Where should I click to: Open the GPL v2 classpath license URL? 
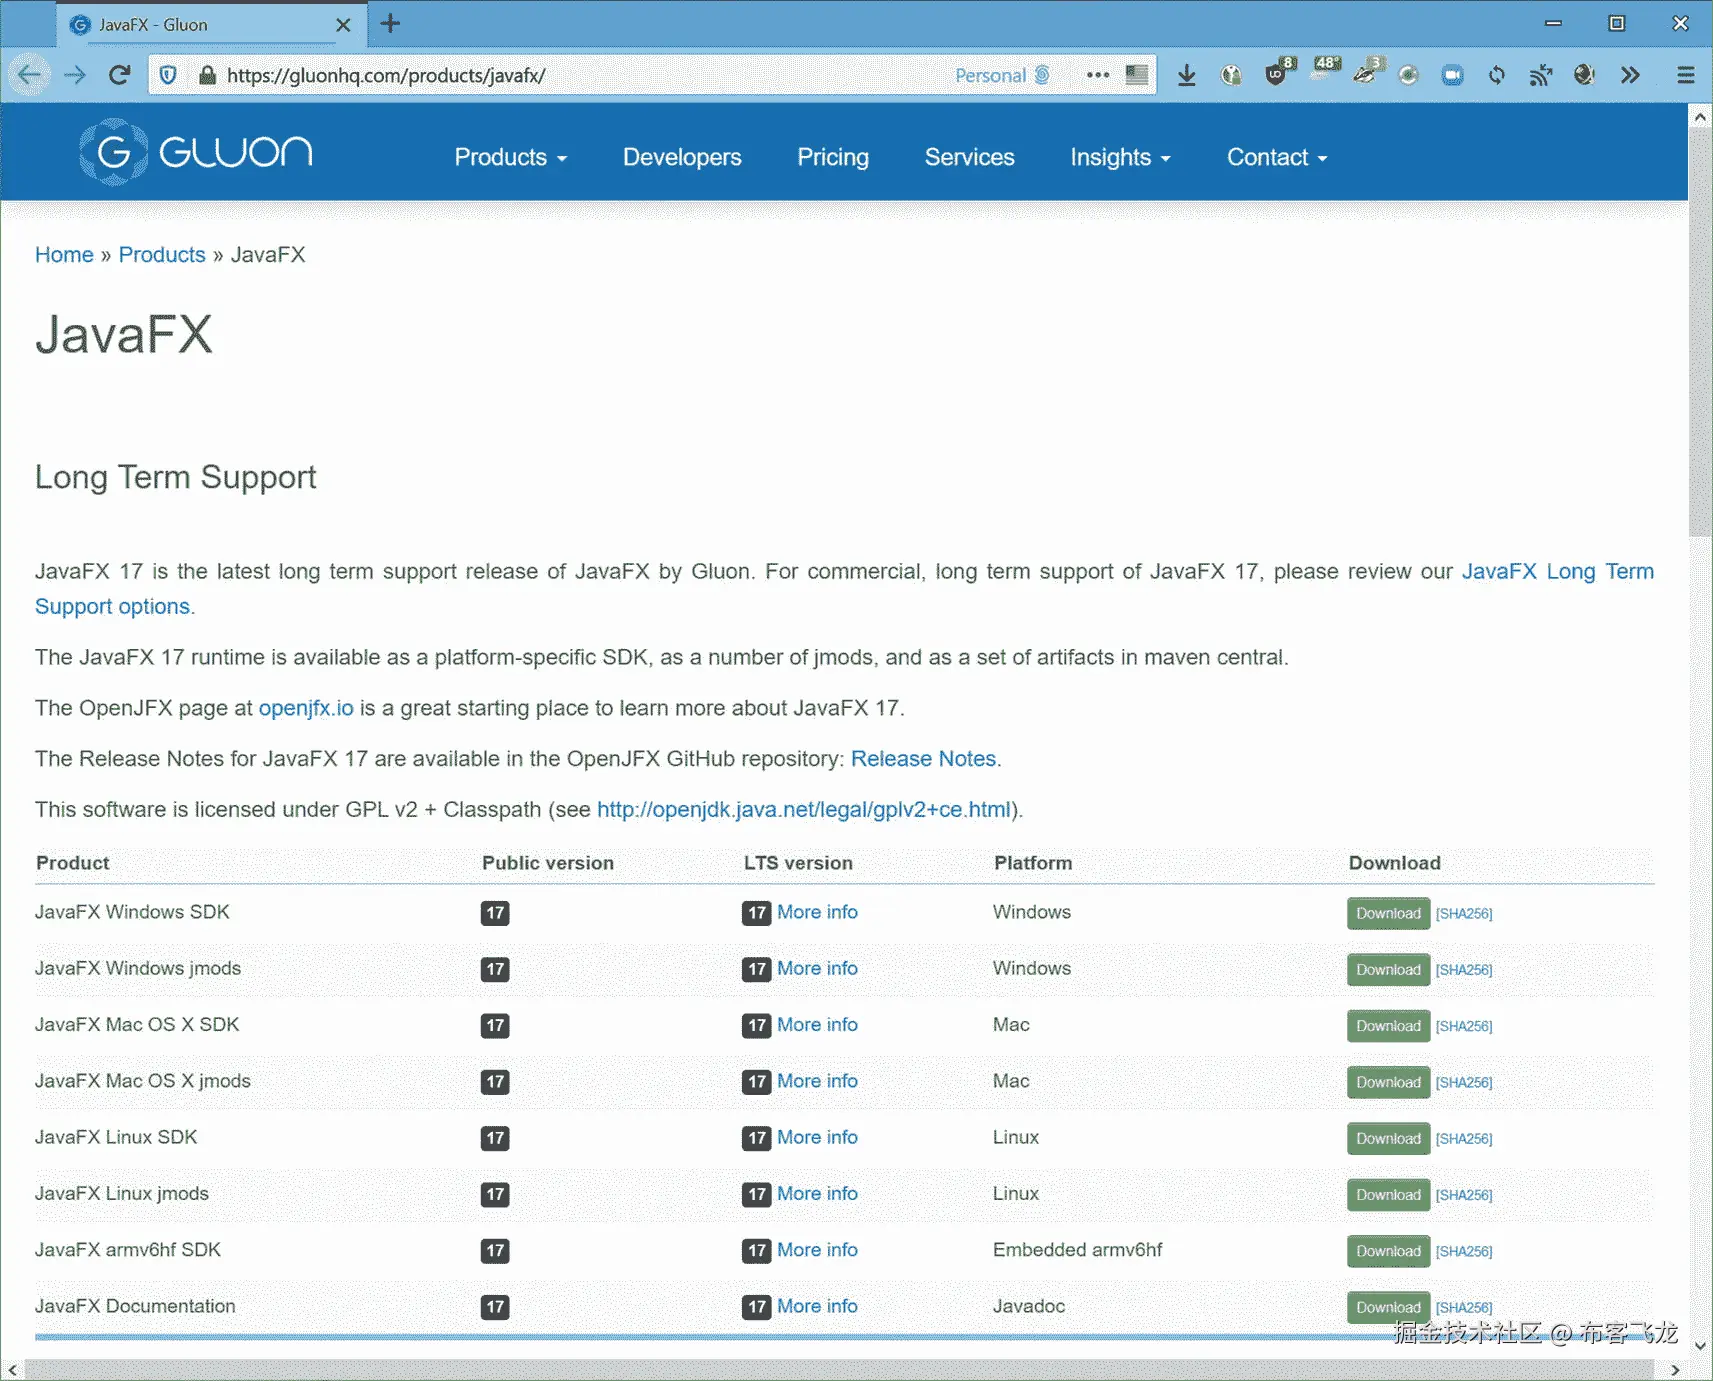[804, 810]
